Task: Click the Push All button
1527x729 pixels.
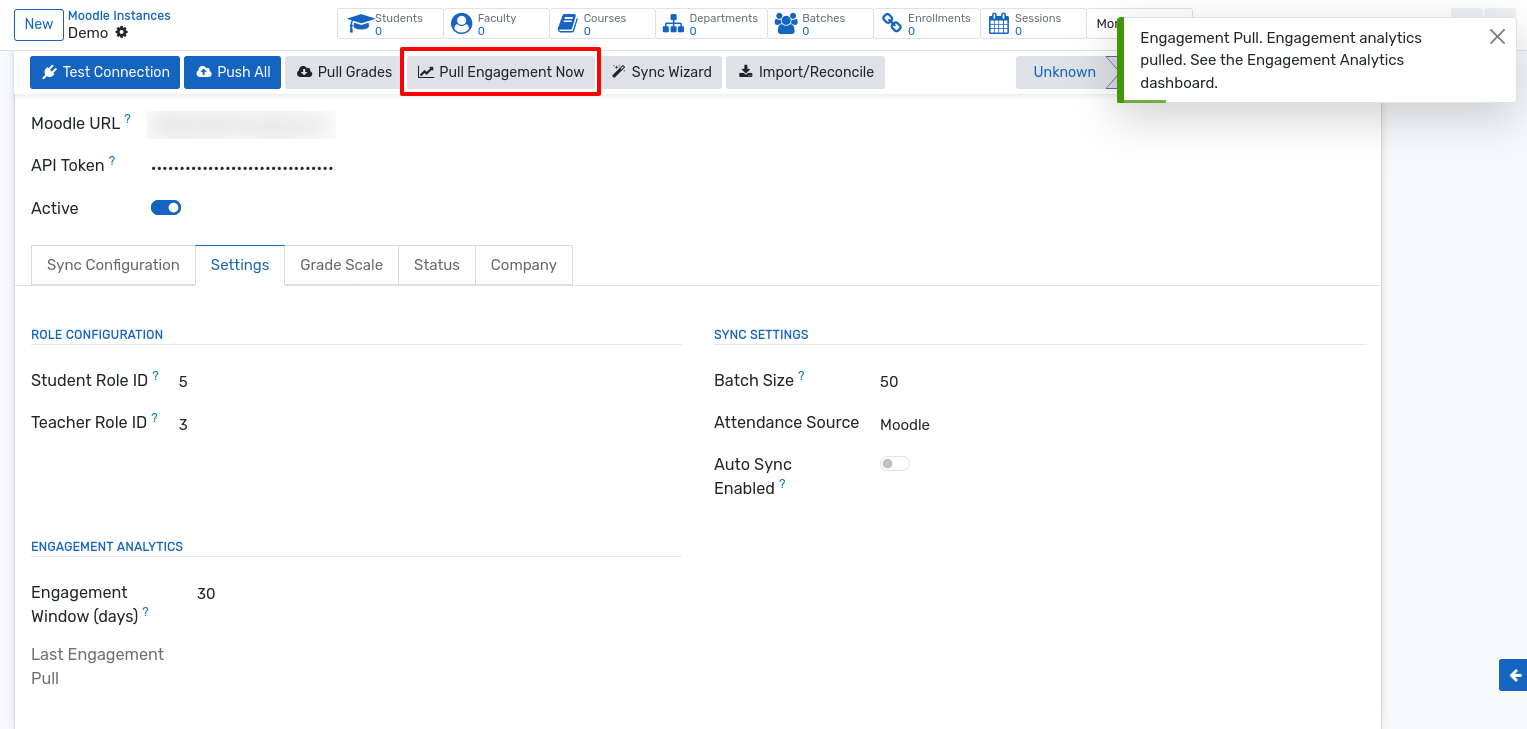Action: tap(232, 72)
